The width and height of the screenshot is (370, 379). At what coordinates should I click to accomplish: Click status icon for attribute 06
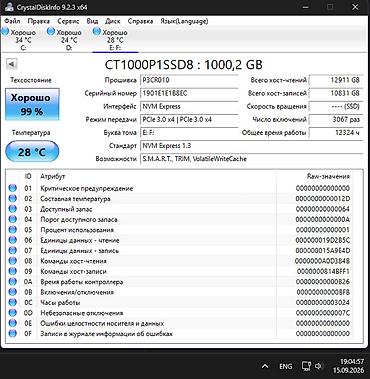[x=13, y=240]
